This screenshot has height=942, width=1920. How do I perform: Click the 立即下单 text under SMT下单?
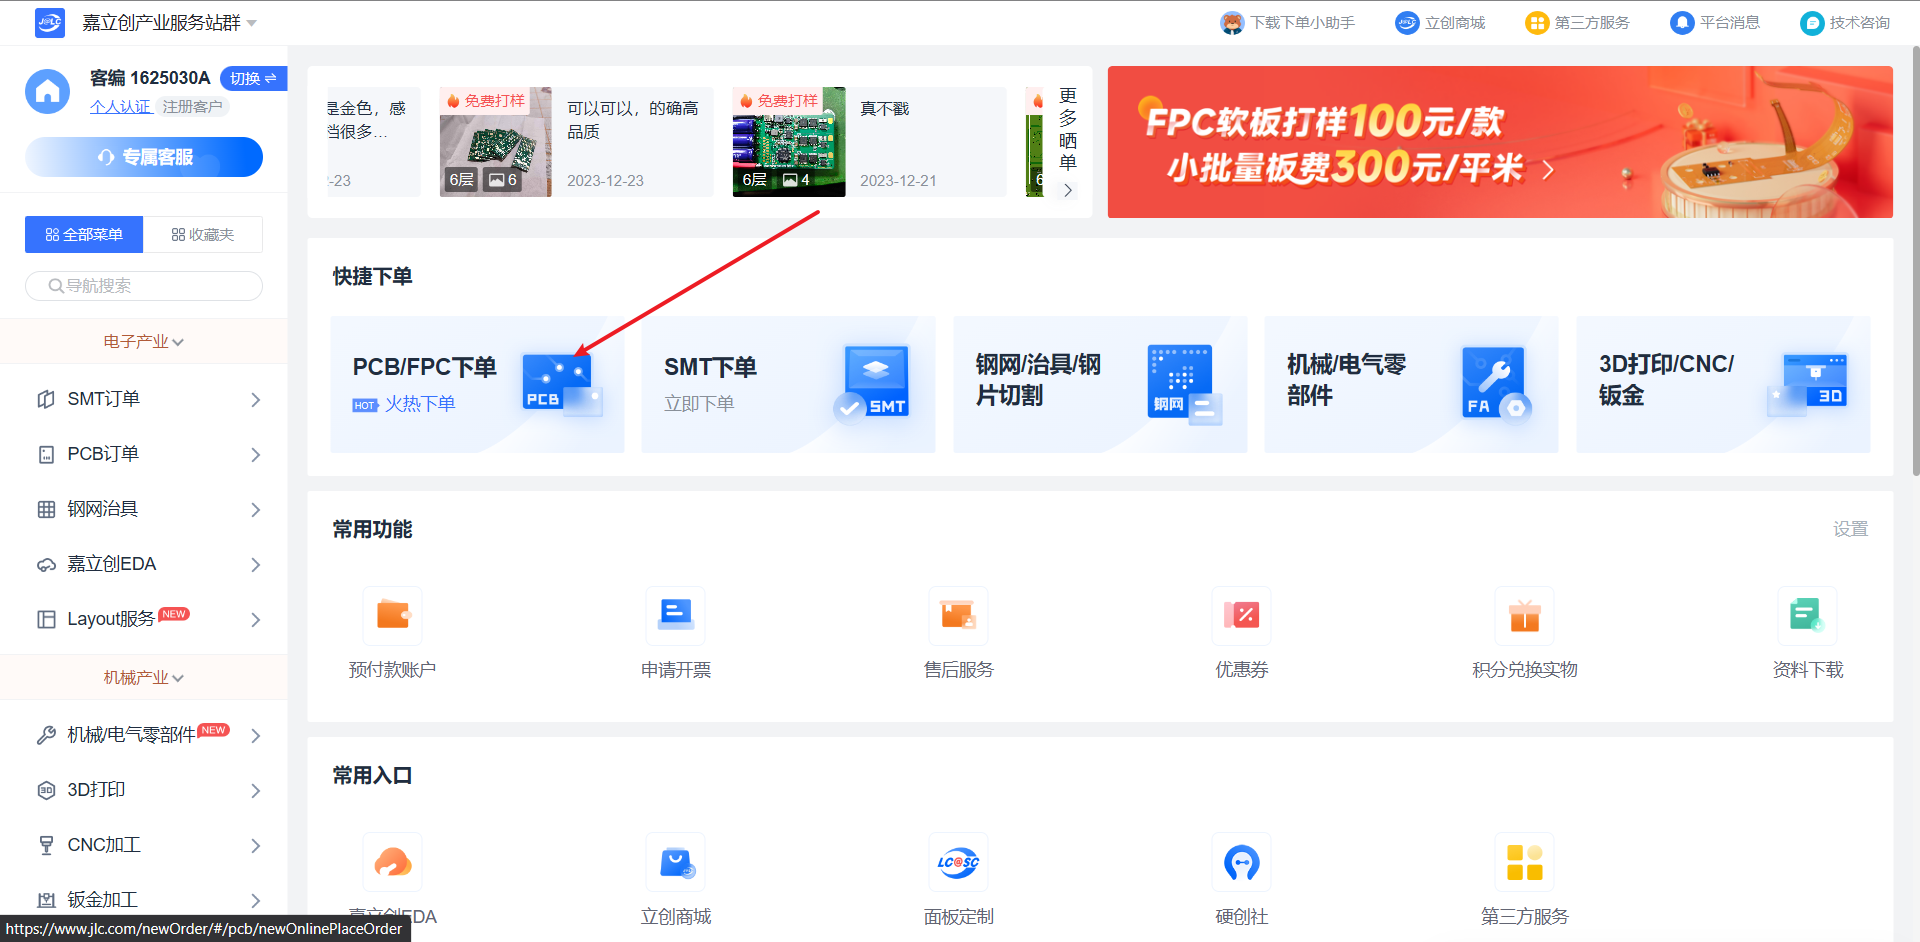(x=699, y=404)
